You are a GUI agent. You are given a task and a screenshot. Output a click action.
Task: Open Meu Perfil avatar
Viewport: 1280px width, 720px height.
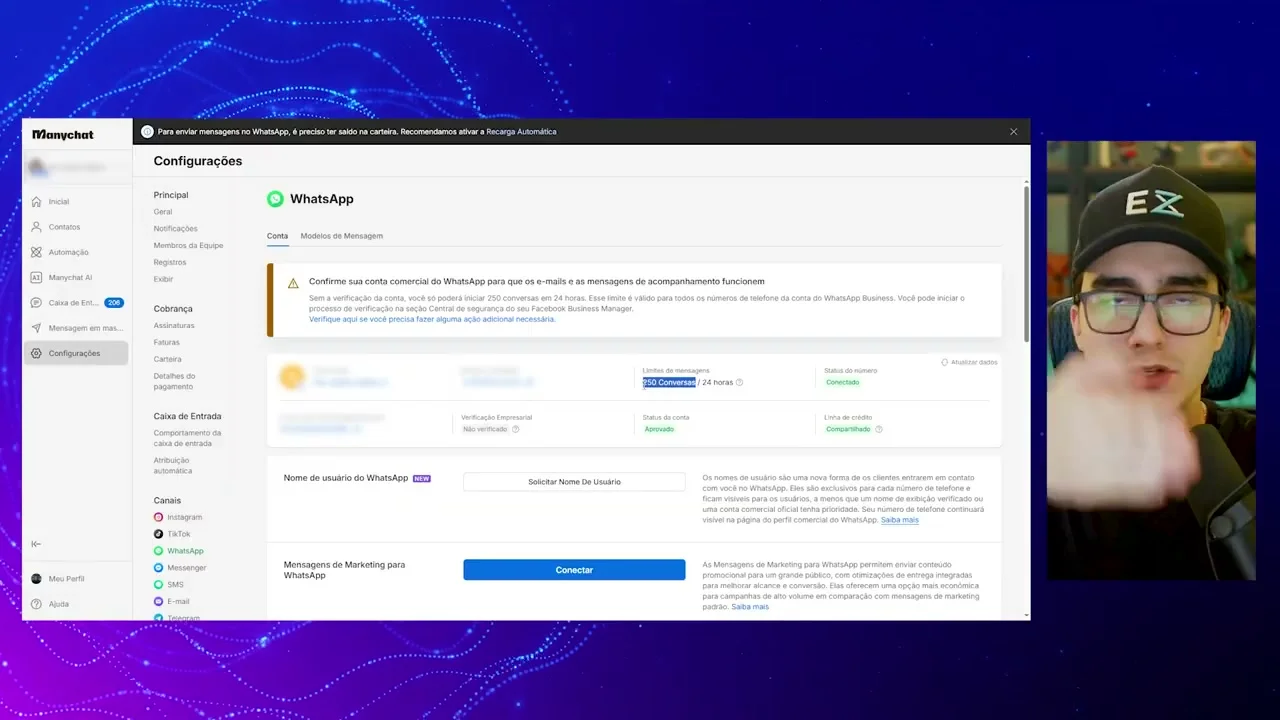[37, 579]
